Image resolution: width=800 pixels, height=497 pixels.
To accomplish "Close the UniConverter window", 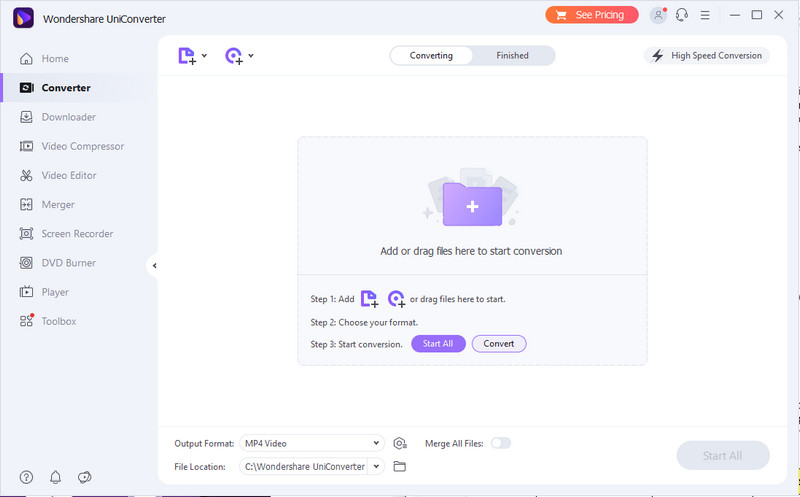I will pos(779,15).
